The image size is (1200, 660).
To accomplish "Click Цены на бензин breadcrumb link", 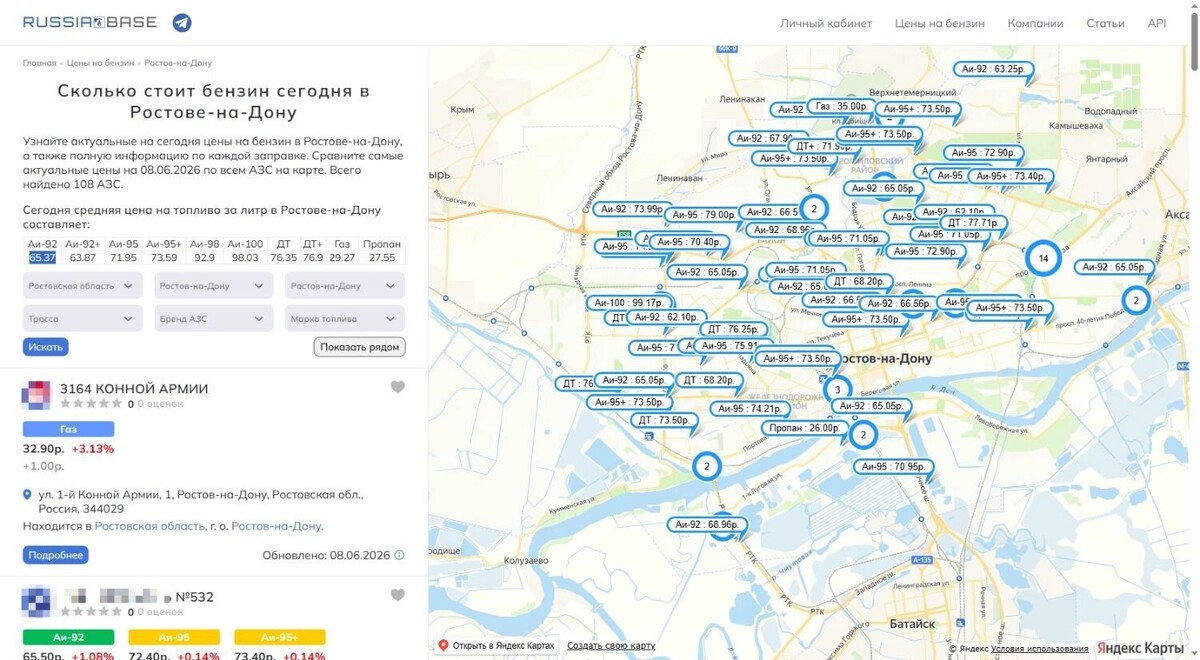I will pyautogui.click(x=100, y=63).
